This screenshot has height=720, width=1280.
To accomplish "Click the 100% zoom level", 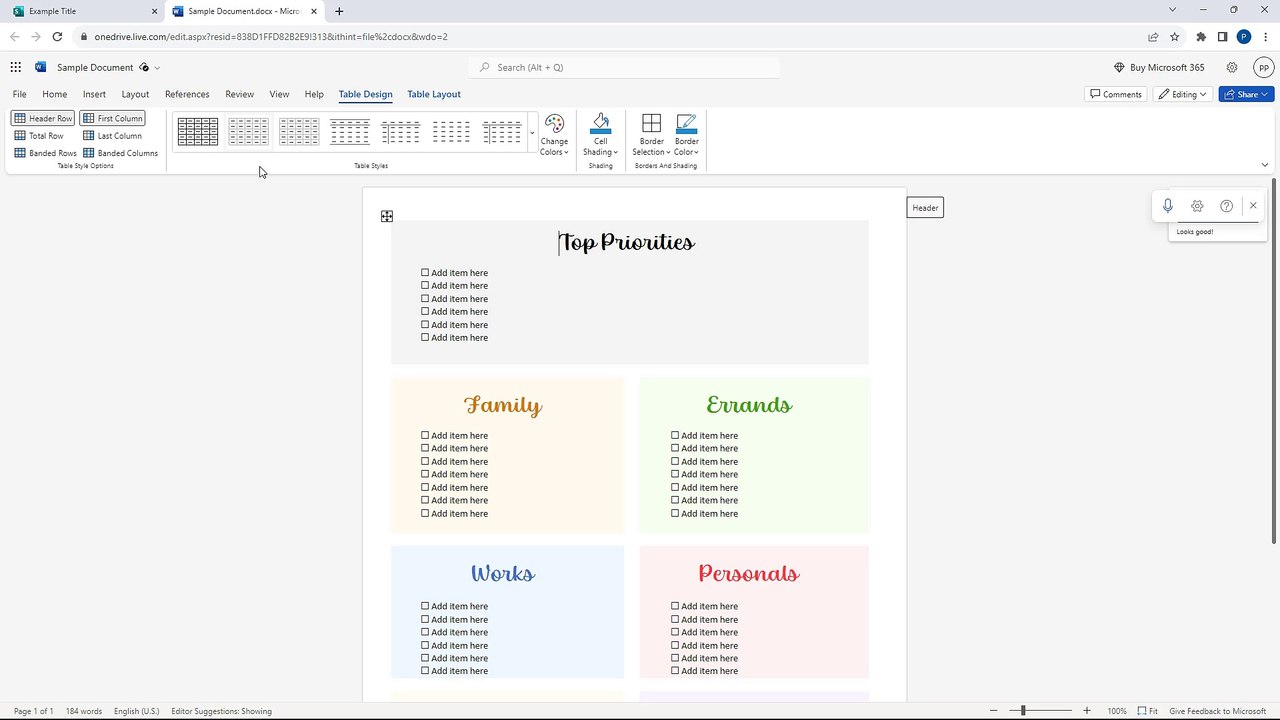I will tap(1117, 711).
